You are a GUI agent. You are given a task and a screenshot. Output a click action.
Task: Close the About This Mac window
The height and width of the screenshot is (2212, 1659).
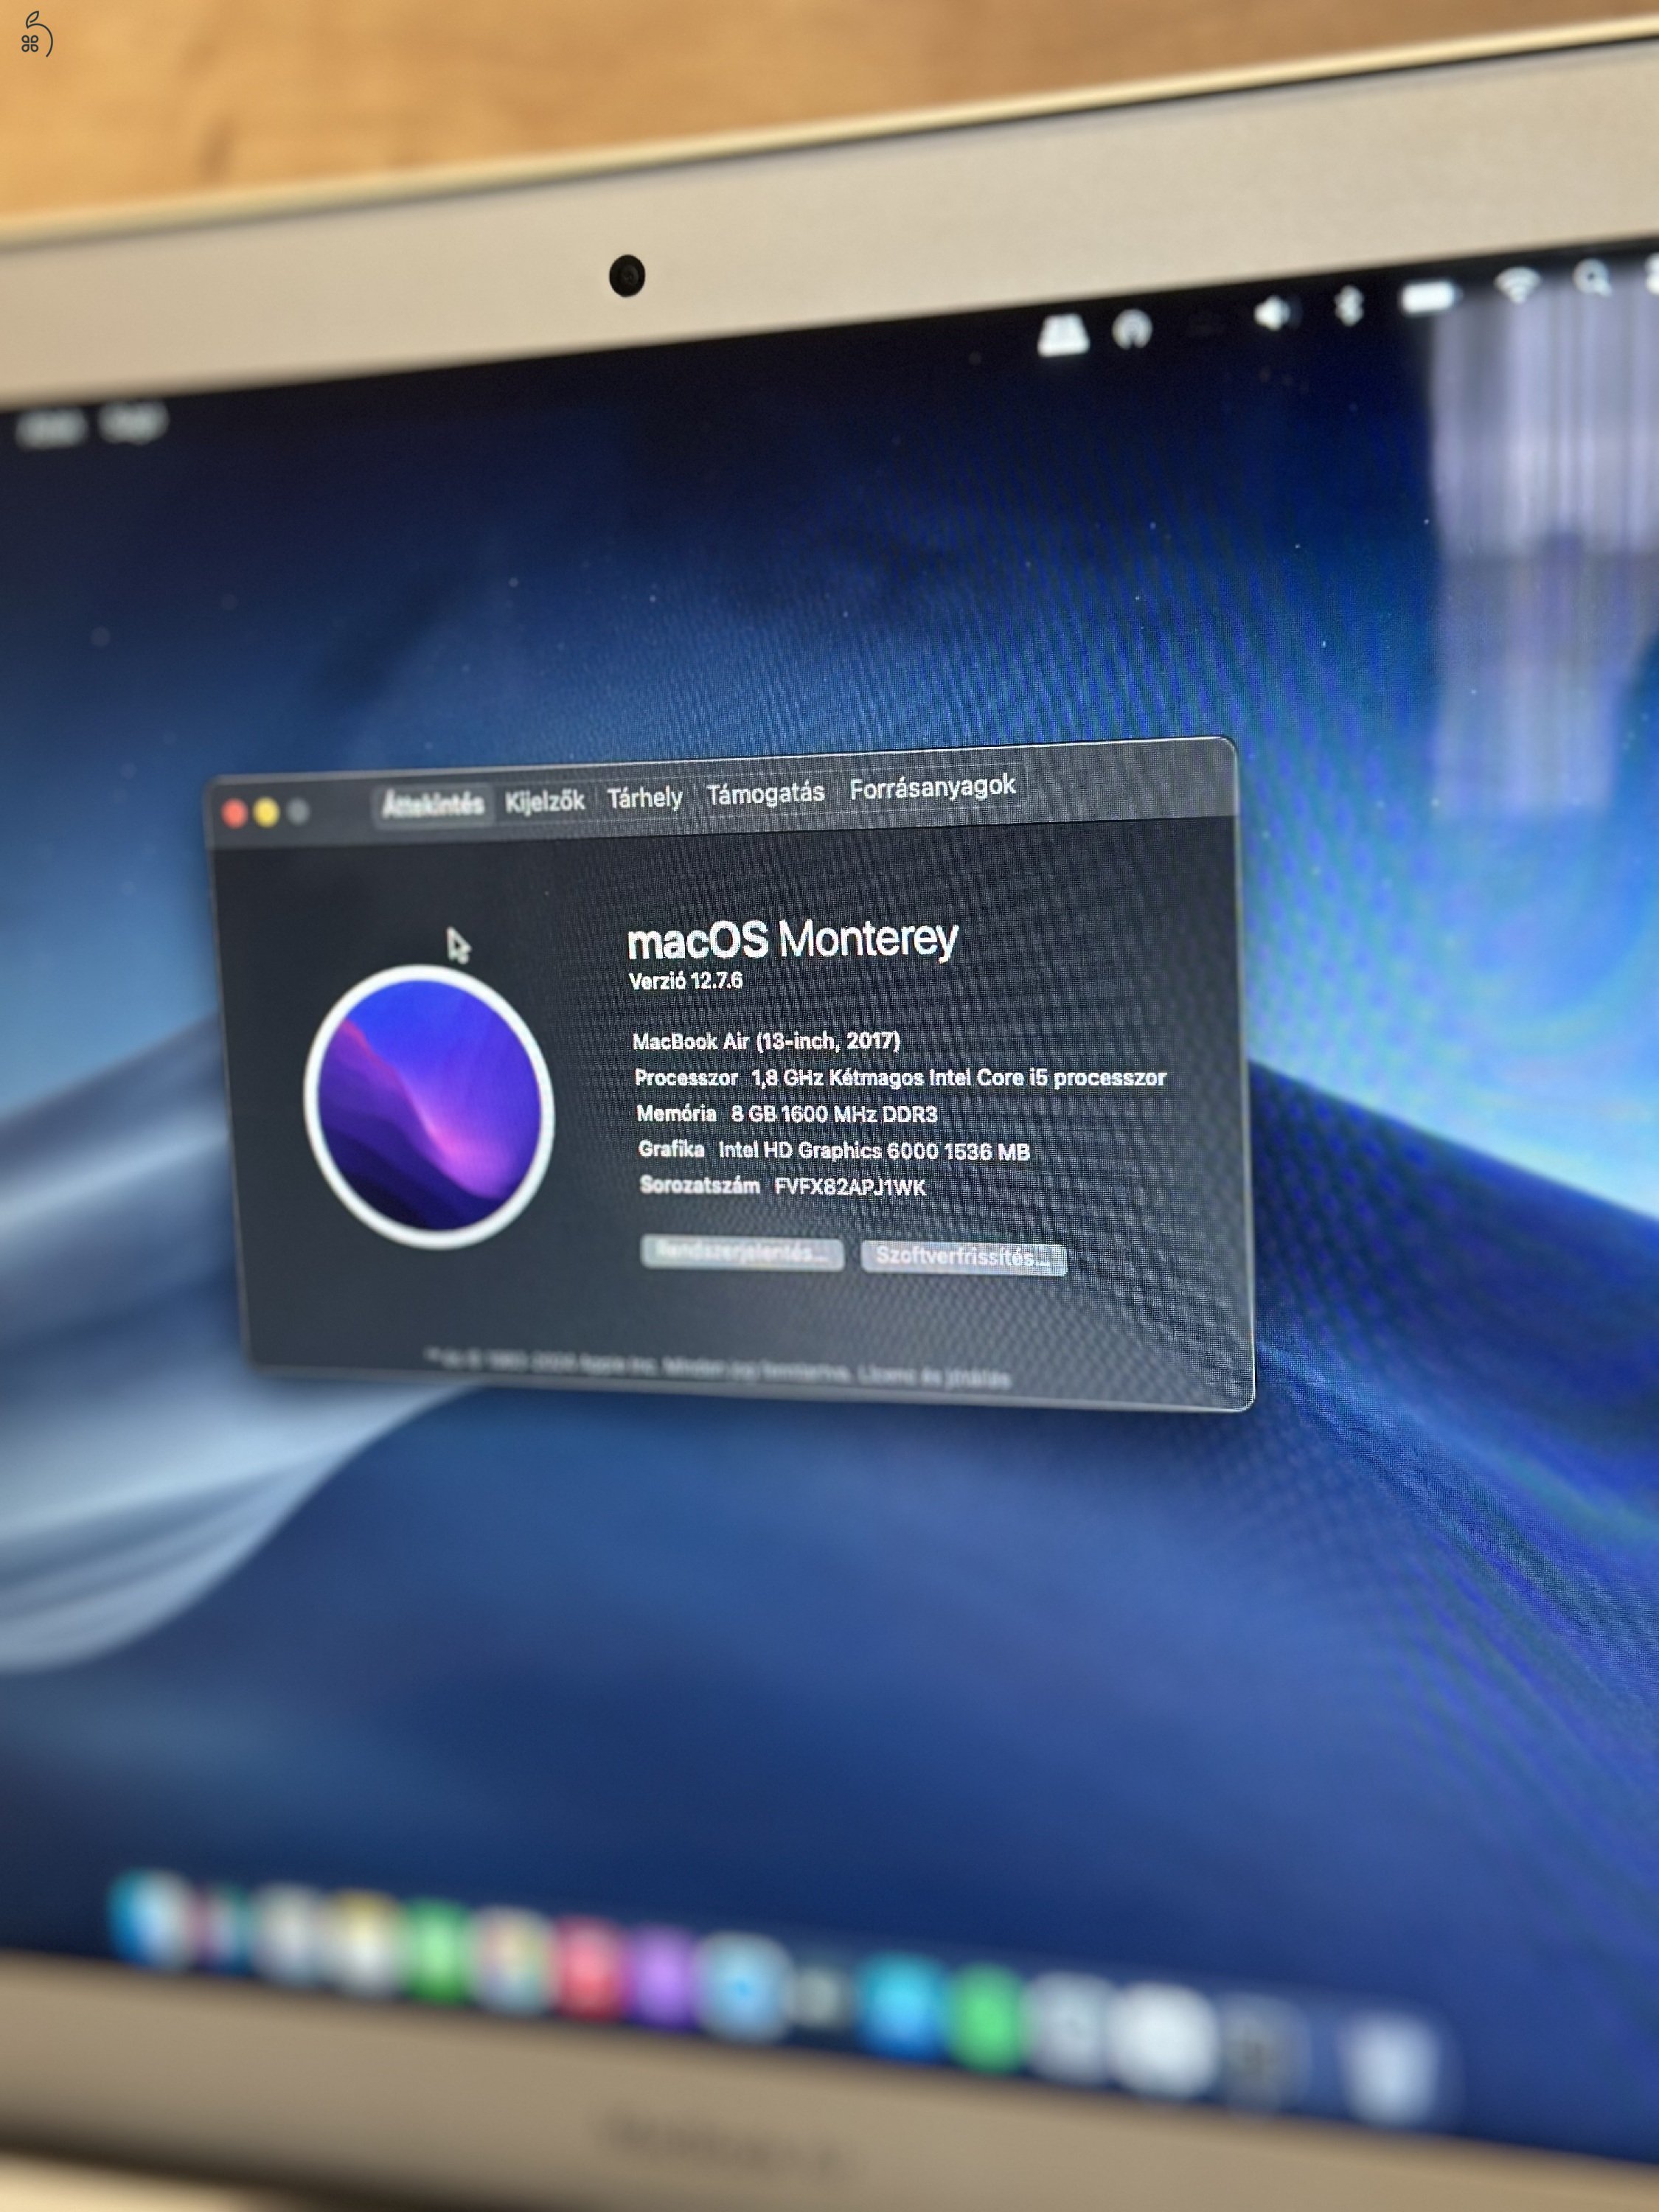235,814
